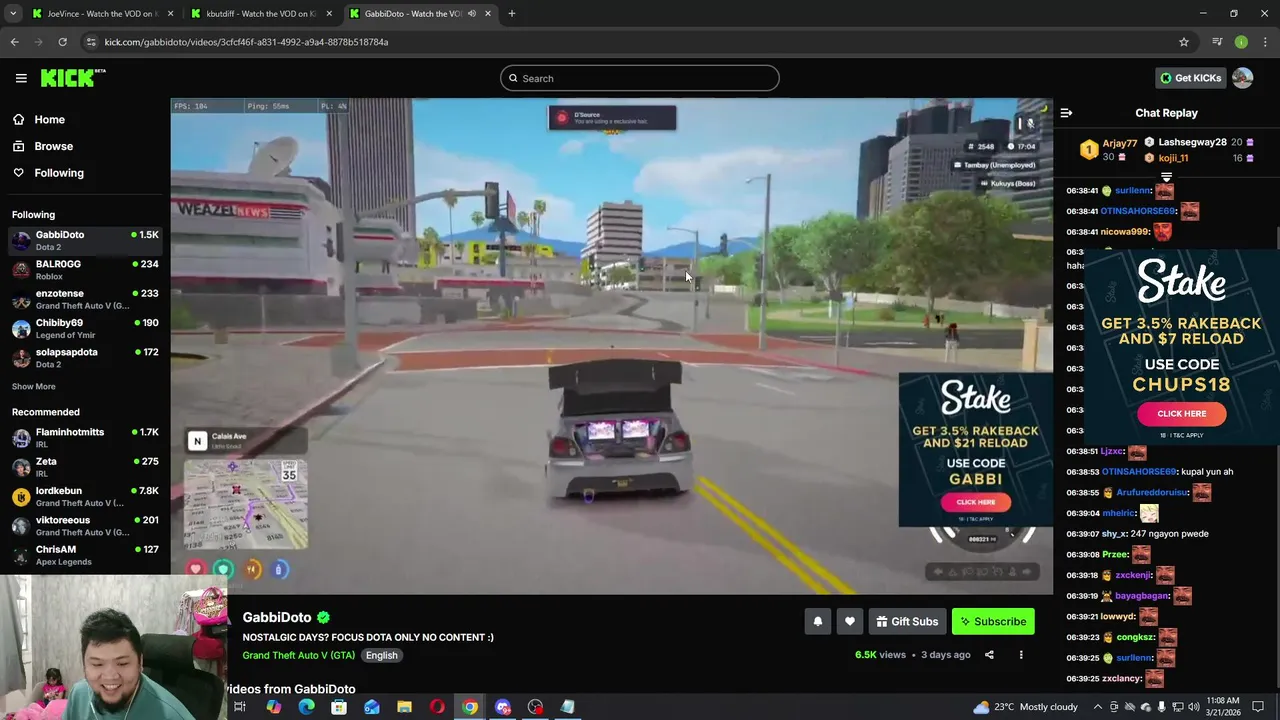Open Task View on the taskbar
This screenshot has width=1280, height=720.
click(x=240, y=707)
